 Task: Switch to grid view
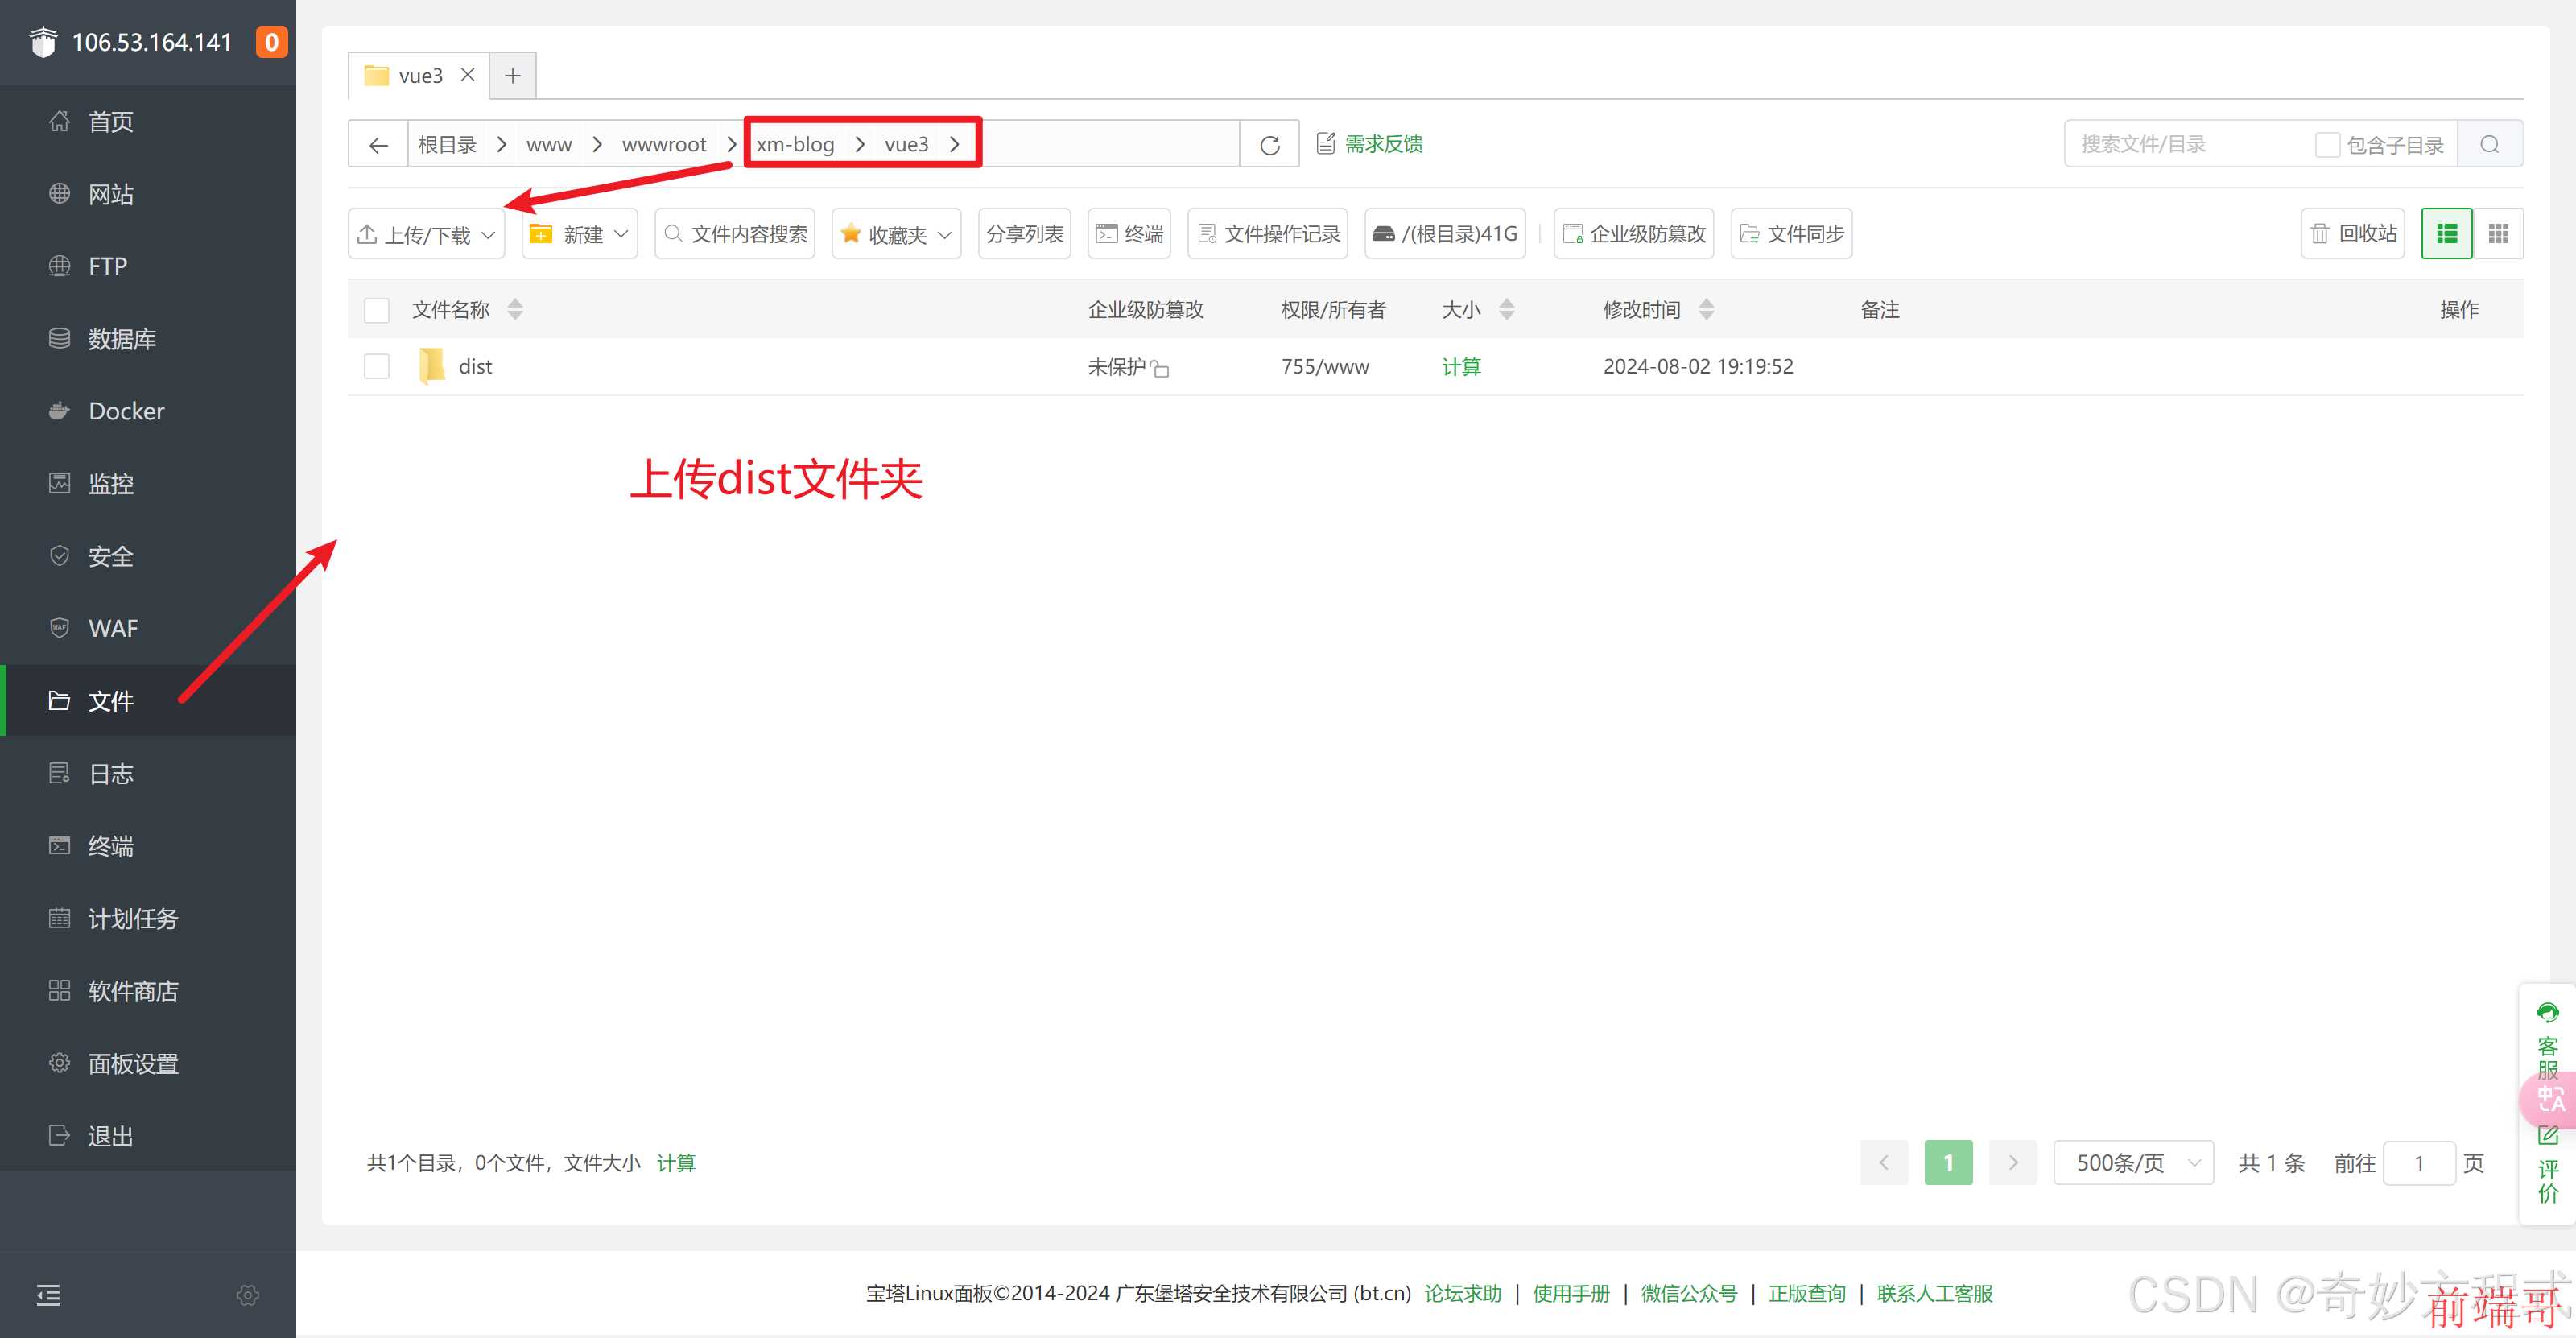point(2498,234)
